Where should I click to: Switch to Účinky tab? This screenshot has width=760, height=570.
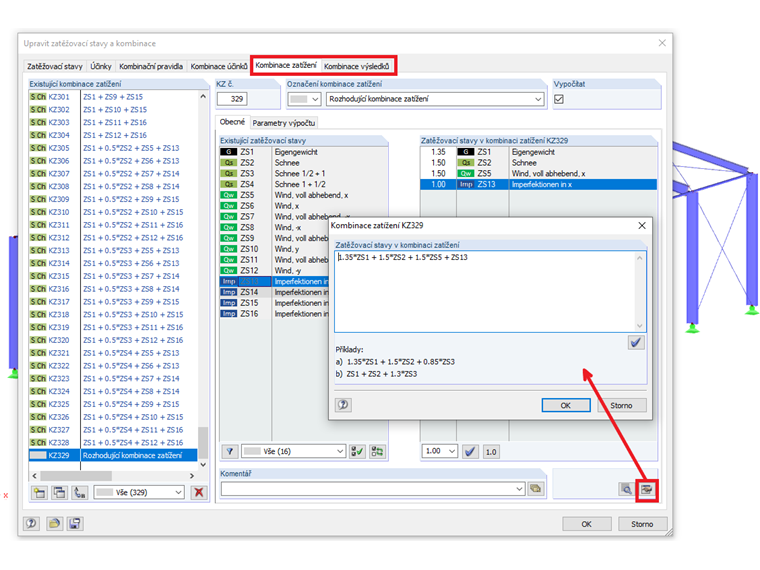101,66
